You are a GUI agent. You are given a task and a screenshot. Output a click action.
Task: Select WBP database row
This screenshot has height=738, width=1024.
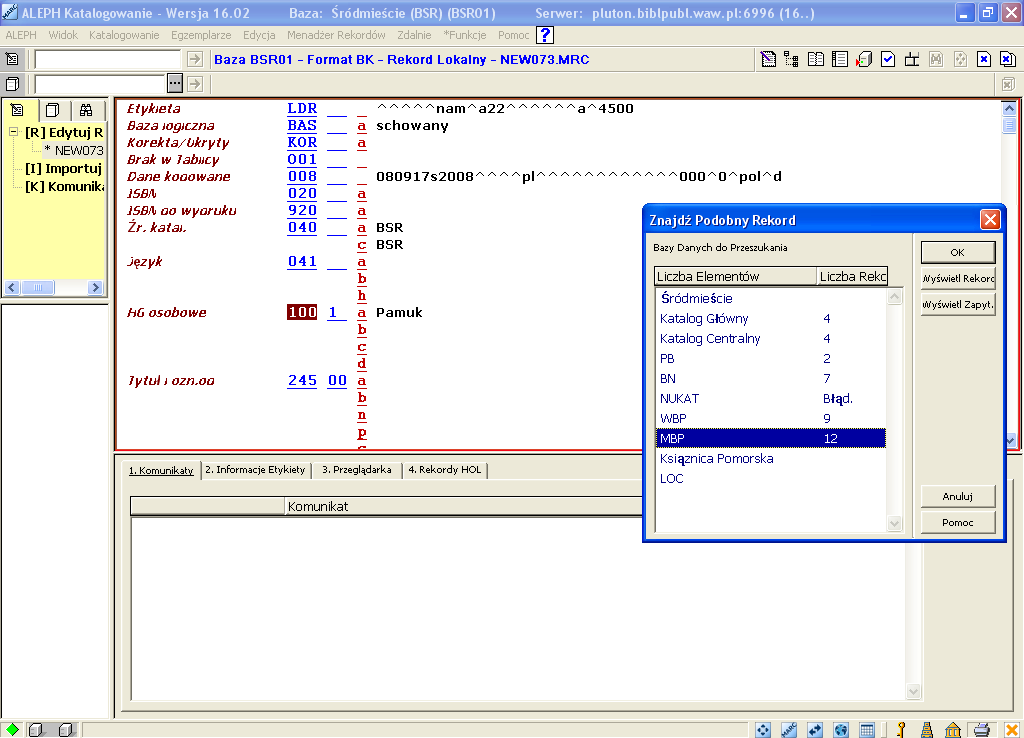tap(771, 419)
